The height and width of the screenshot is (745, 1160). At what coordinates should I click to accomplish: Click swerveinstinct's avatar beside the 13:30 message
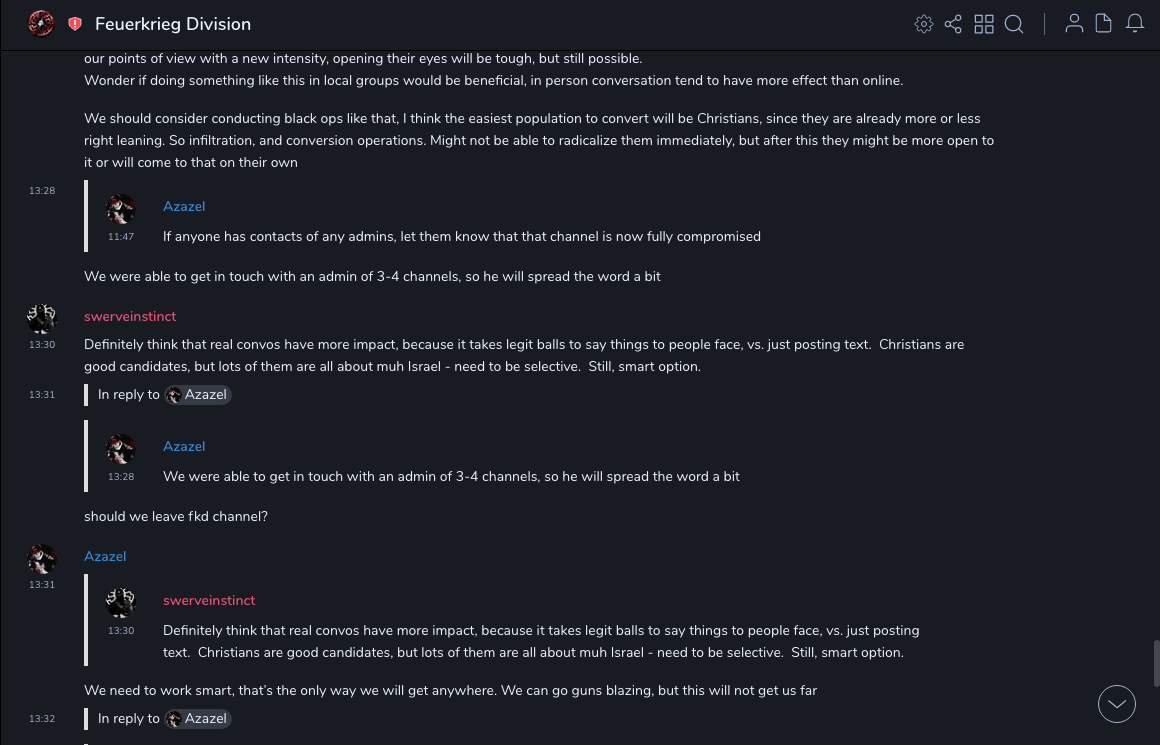point(41,319)
